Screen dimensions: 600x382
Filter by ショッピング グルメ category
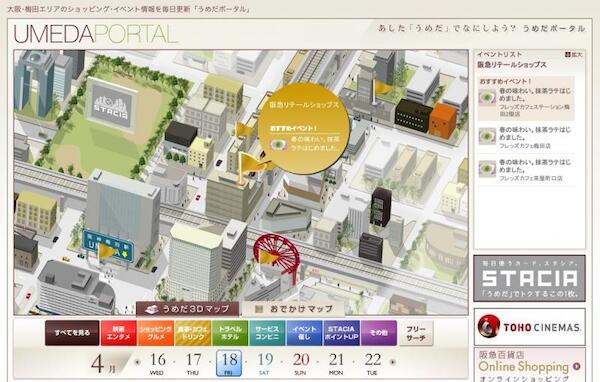[156, 333]
